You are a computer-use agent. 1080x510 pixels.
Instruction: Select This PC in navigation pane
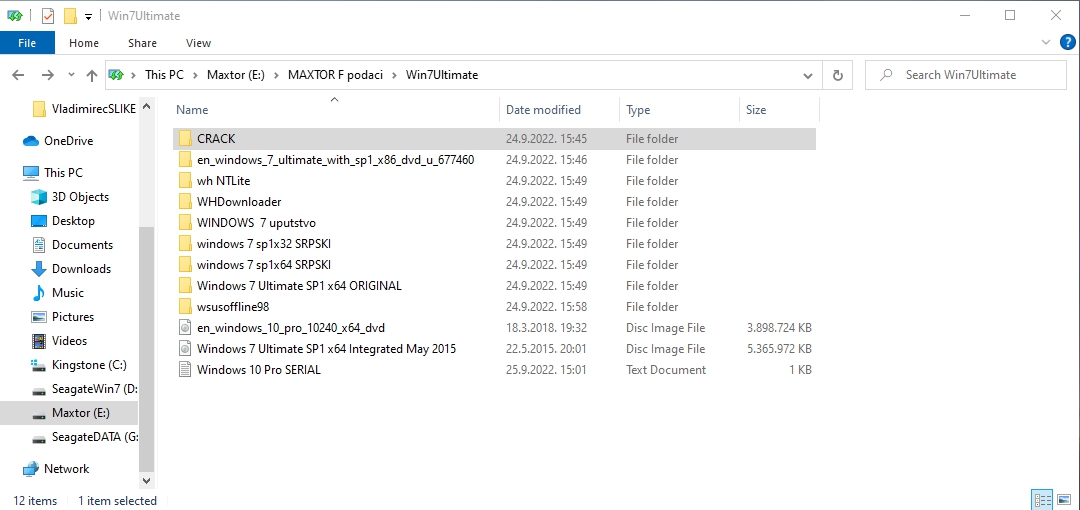[x=63, y=172]
